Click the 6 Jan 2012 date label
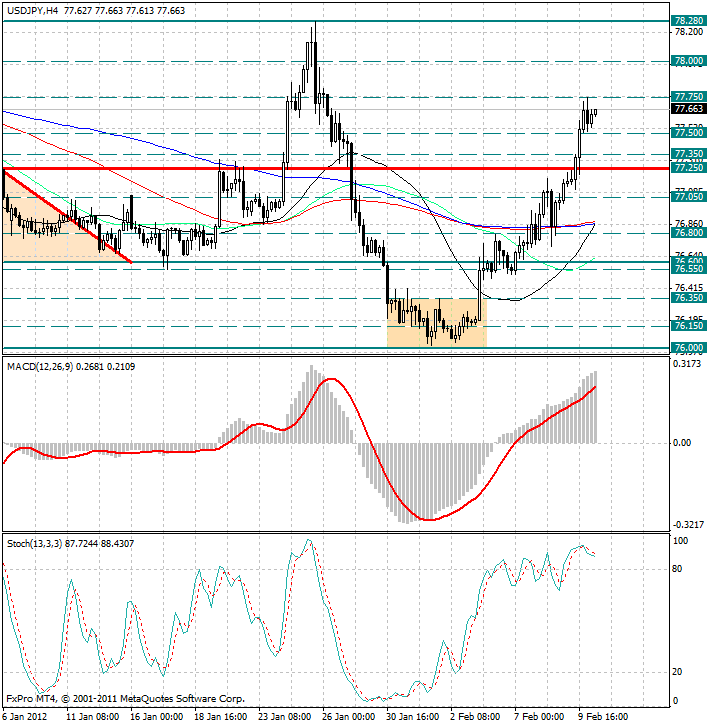707x724 pixels. point(24,717)
